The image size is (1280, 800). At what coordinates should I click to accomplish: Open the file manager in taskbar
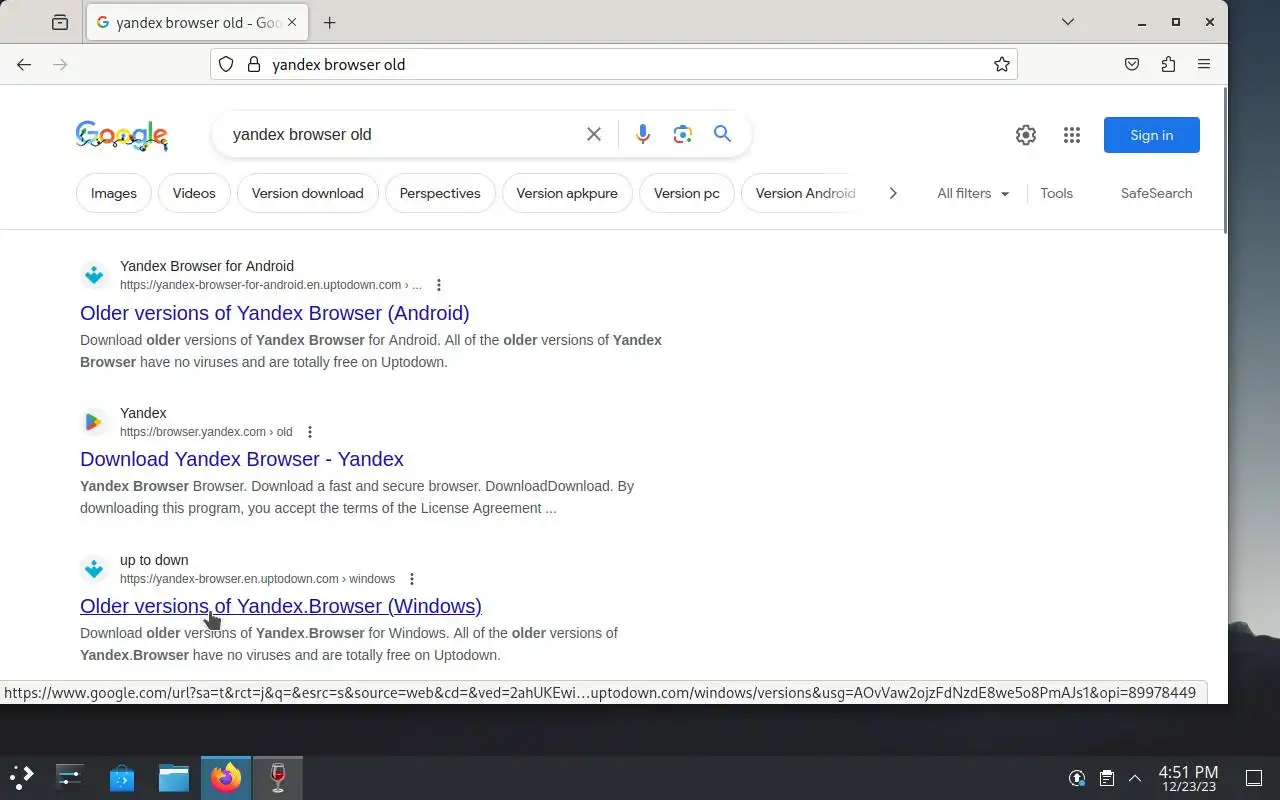[x=174, y=777]
